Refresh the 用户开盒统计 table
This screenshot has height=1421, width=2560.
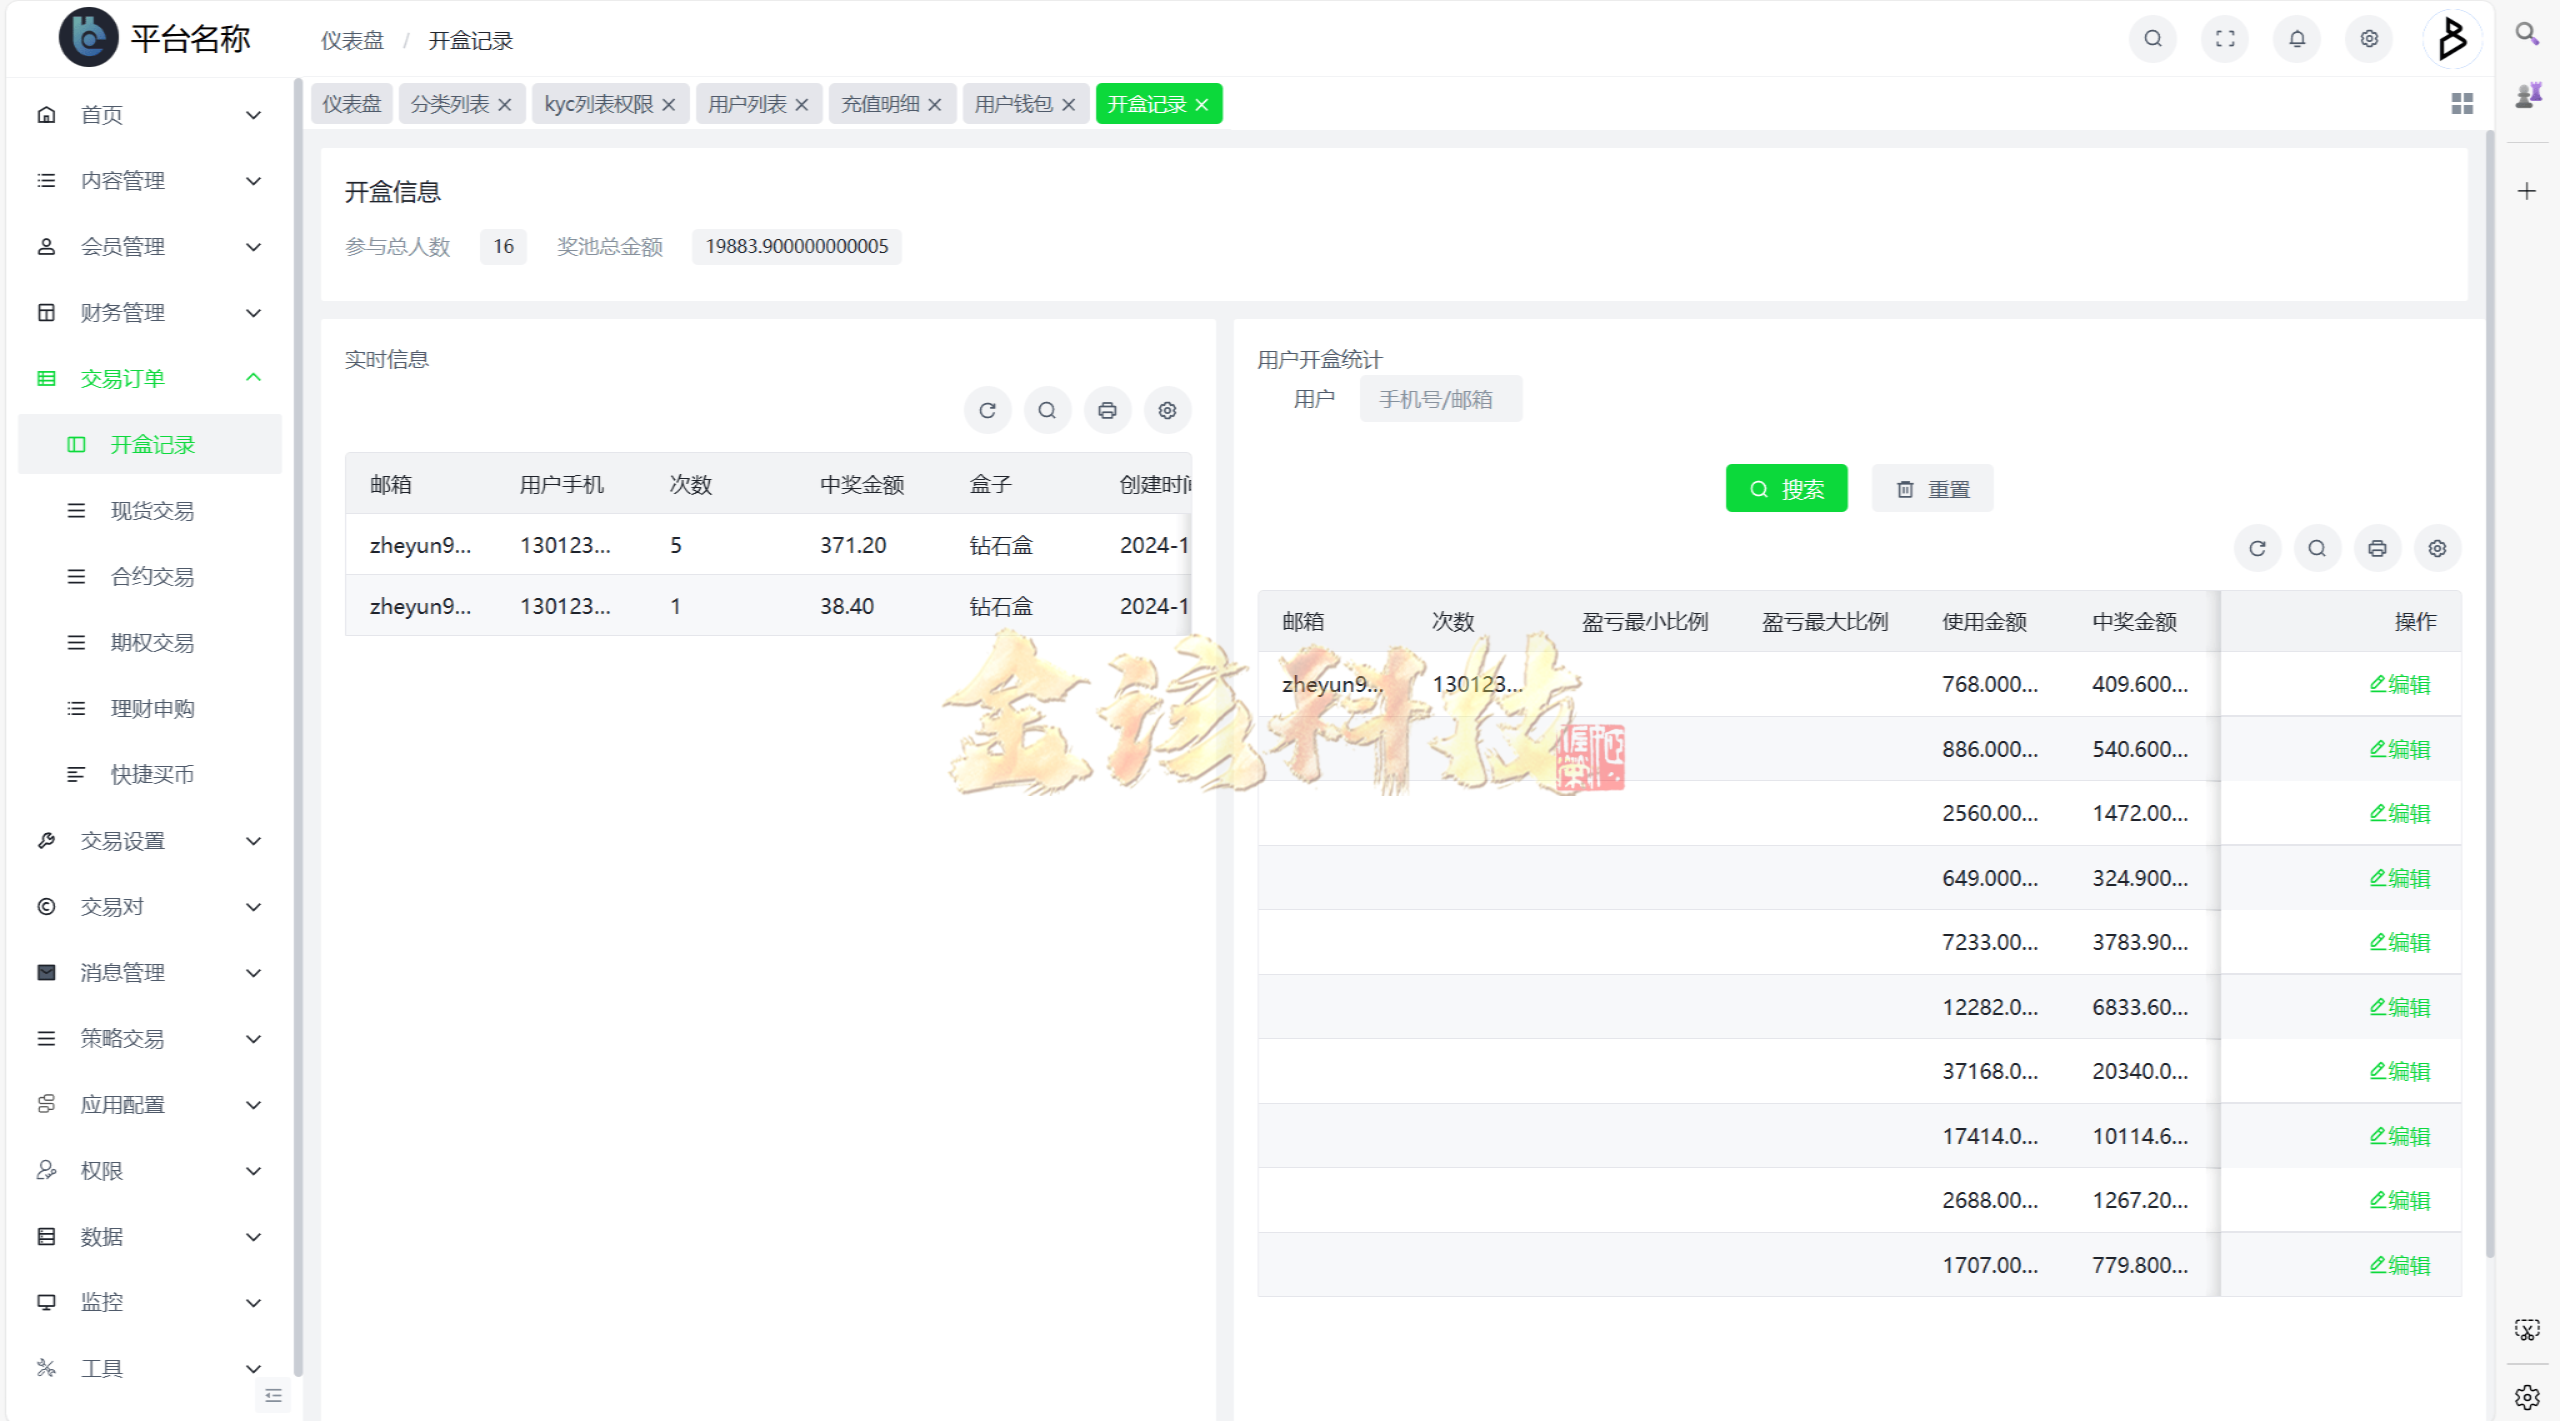2257,548
